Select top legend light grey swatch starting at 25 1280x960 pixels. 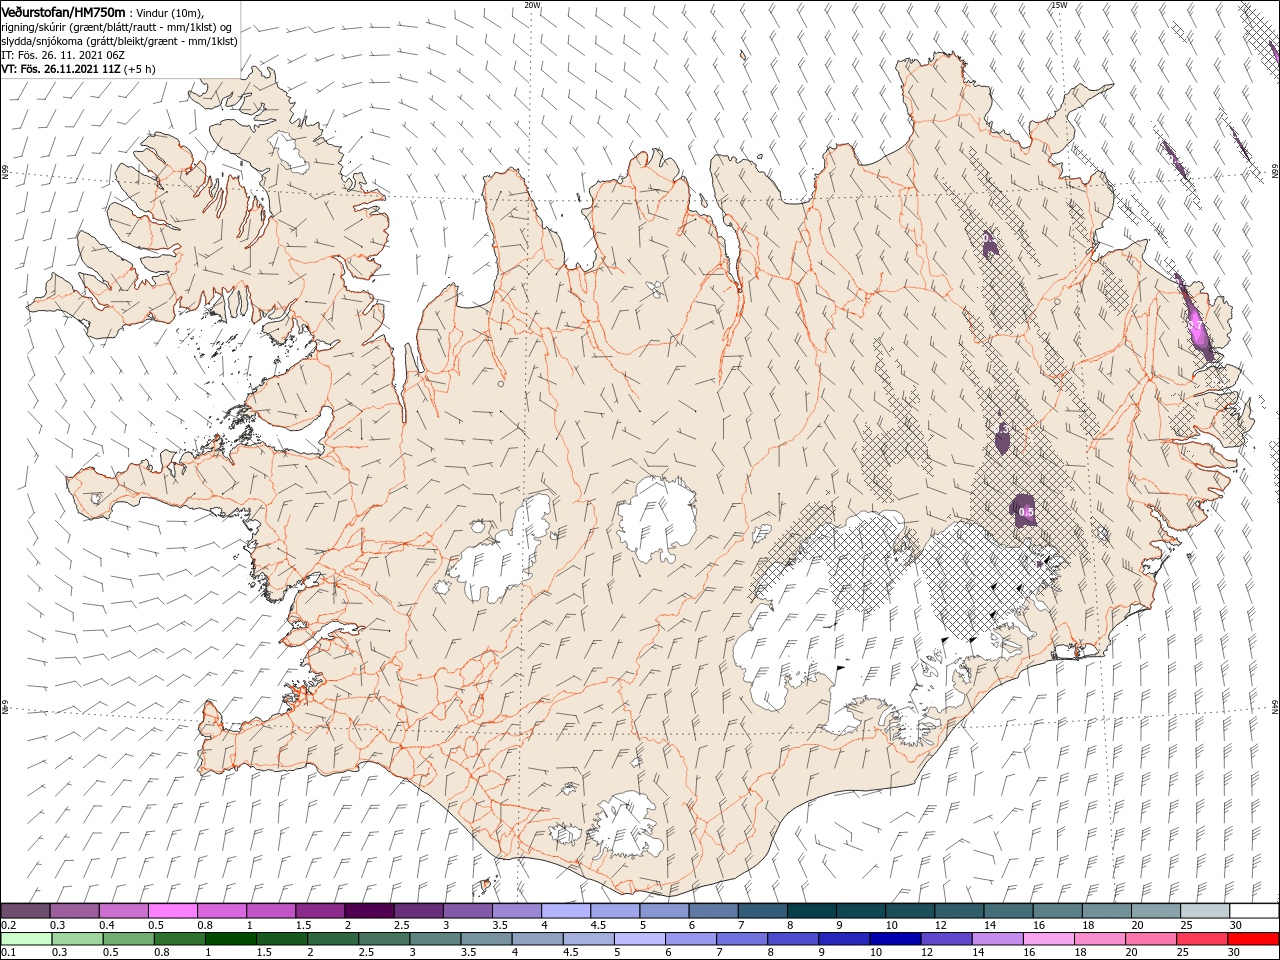(x=1206, y=911)
